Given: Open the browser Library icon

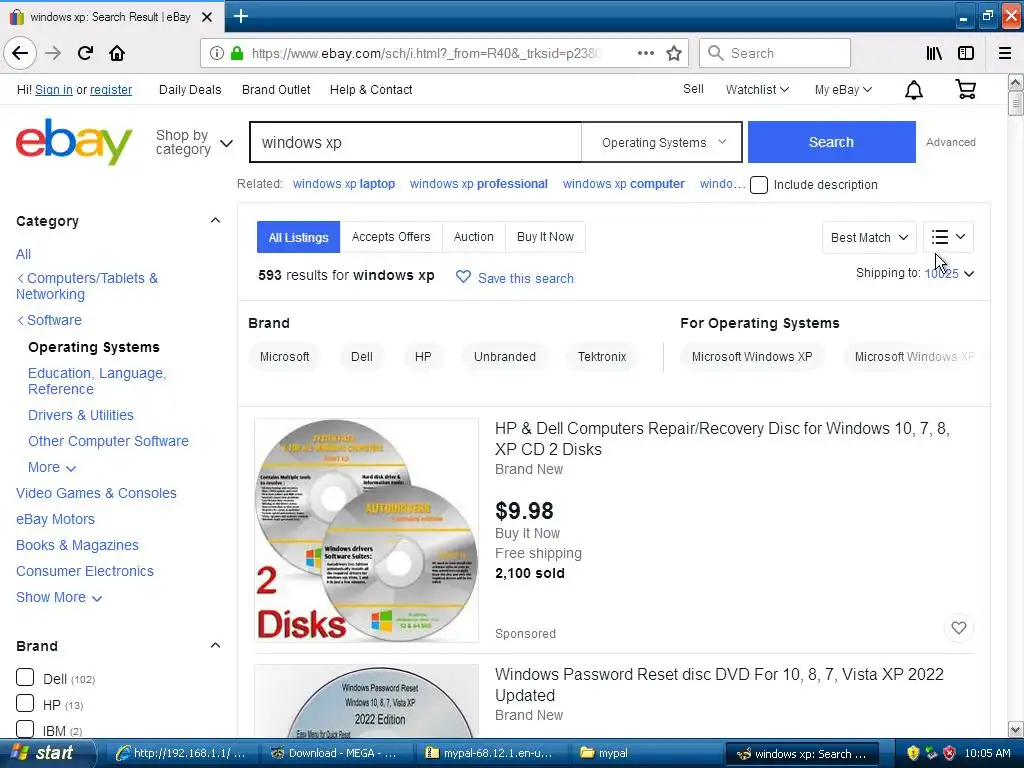Looking at the screenshot, I should tap(934, 53).
